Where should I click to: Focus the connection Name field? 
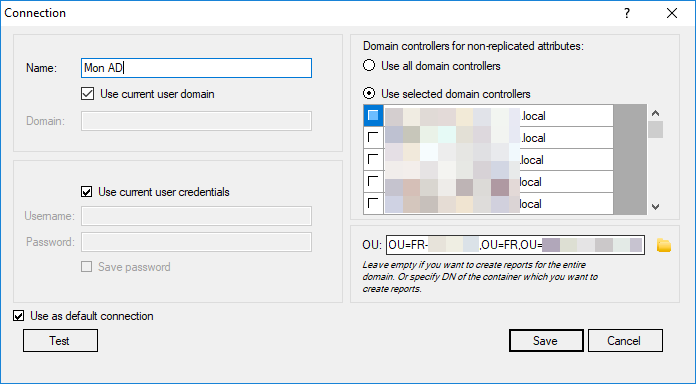(196, 68)
